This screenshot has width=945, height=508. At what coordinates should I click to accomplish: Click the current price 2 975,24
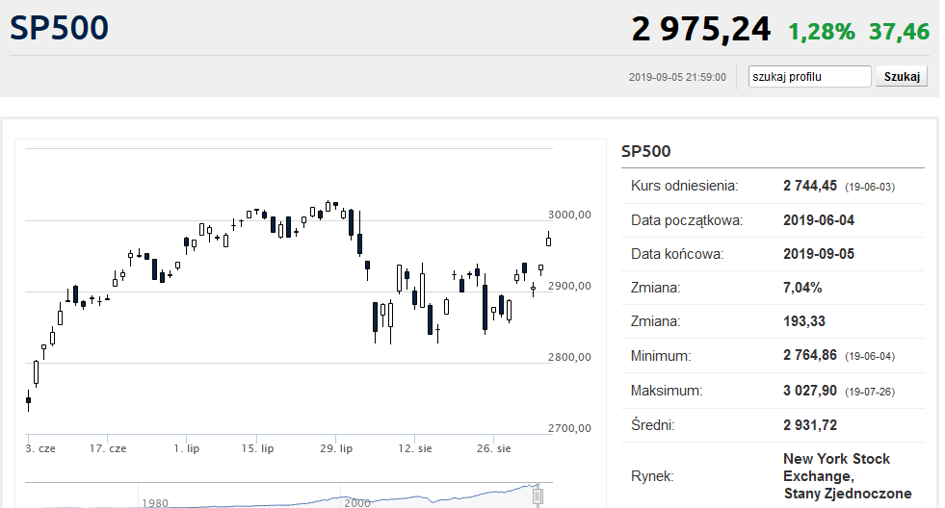click(x=701, y=29)
